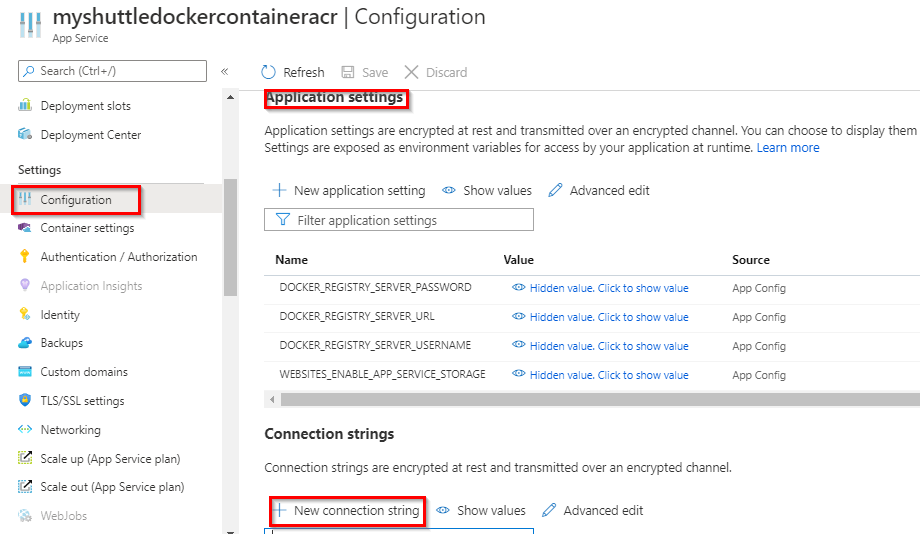Open Scale out (App Service plan)
The image size is (920, 534).
click(112, 487)
